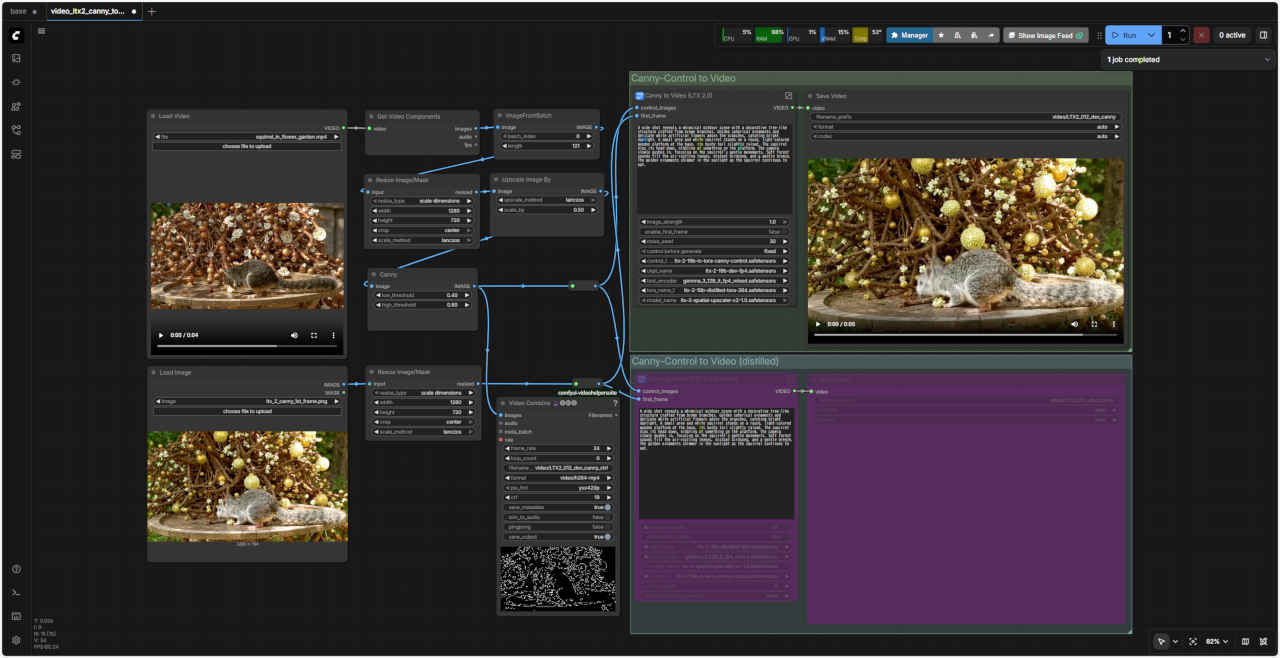Play the Save Video output preview
The width and height of the screenshot is (1280, 658).
click(818, 324)
